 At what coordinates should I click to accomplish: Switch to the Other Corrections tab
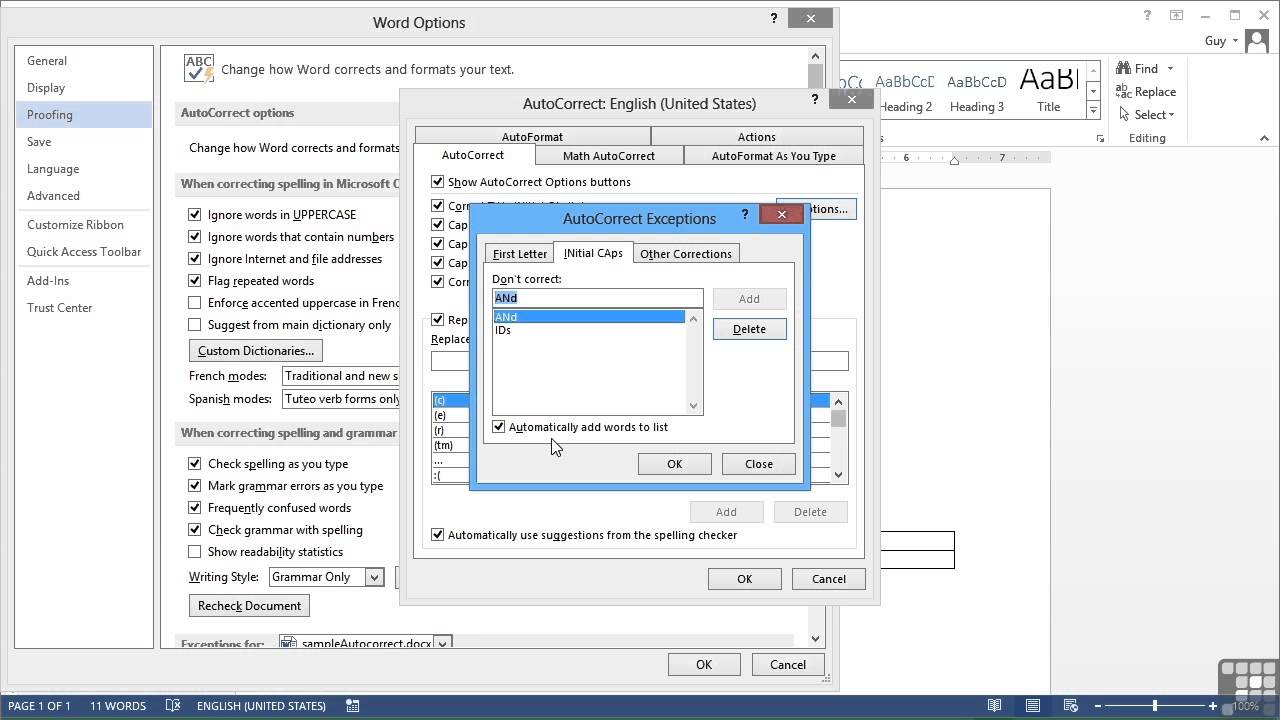click(686, 254)
